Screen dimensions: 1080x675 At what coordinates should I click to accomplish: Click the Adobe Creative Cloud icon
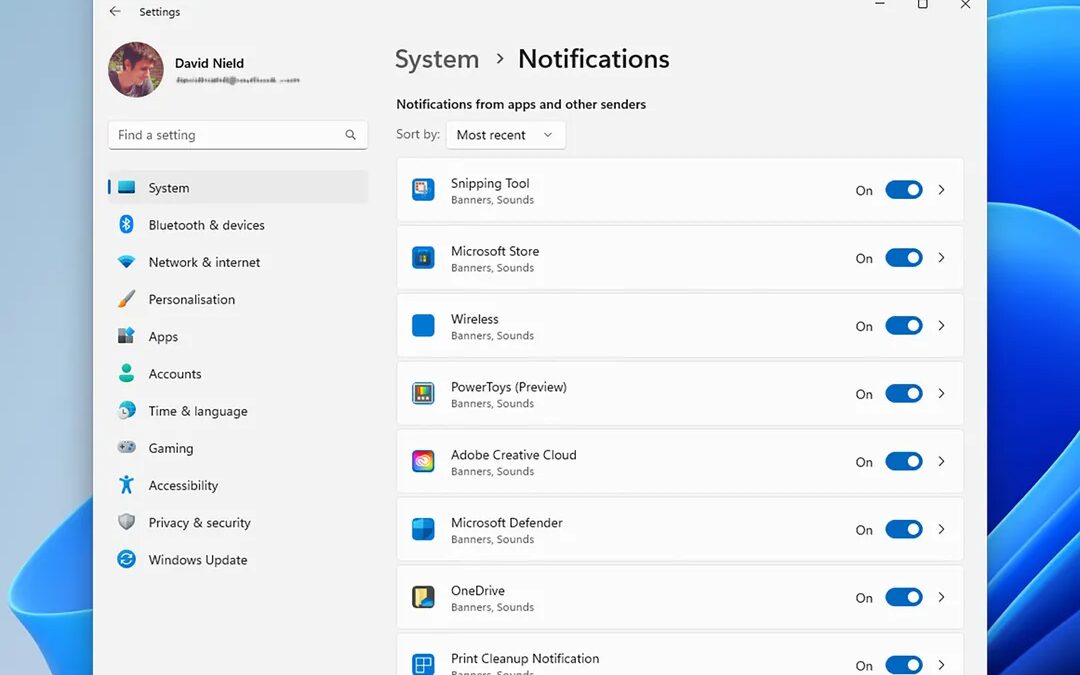pos(423,462)
